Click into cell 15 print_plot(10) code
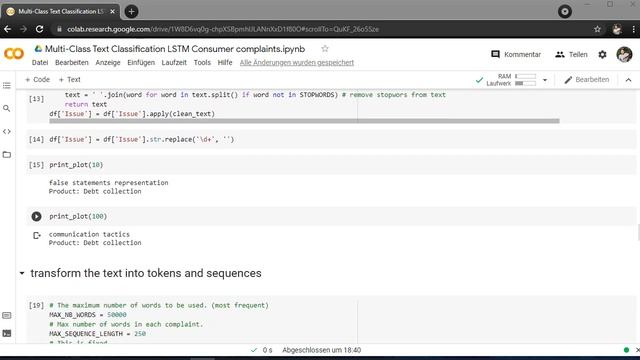 point(76,165)
